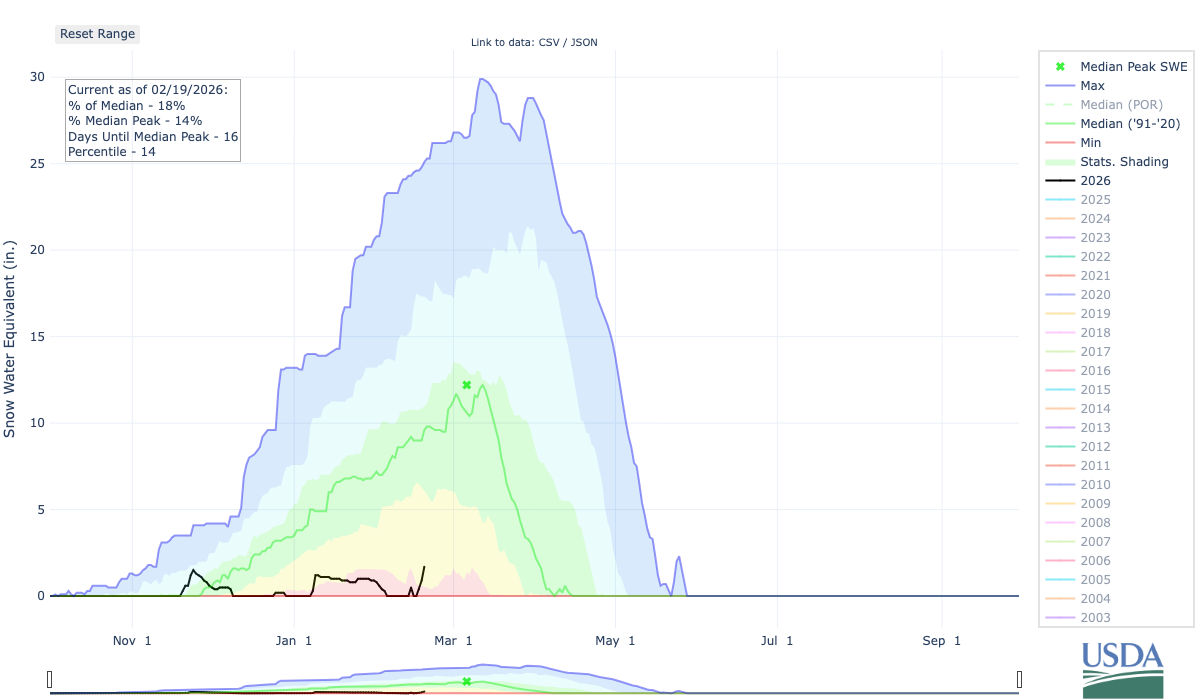This screenshot has width=1200, height=700.
Task: Hide the Min series via legend
Action: point(1091,143)
